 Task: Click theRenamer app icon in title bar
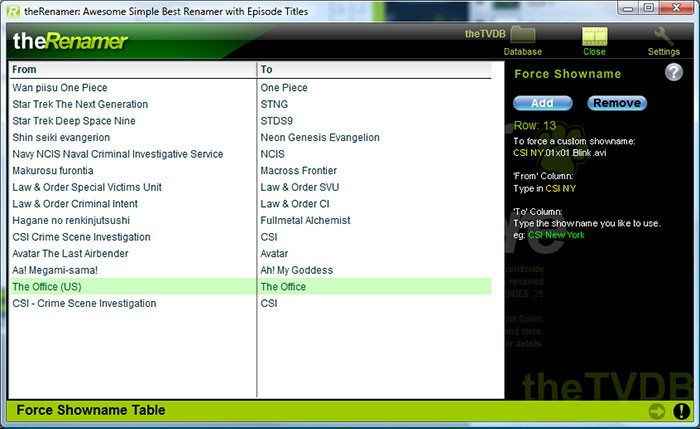click(13, 11)
